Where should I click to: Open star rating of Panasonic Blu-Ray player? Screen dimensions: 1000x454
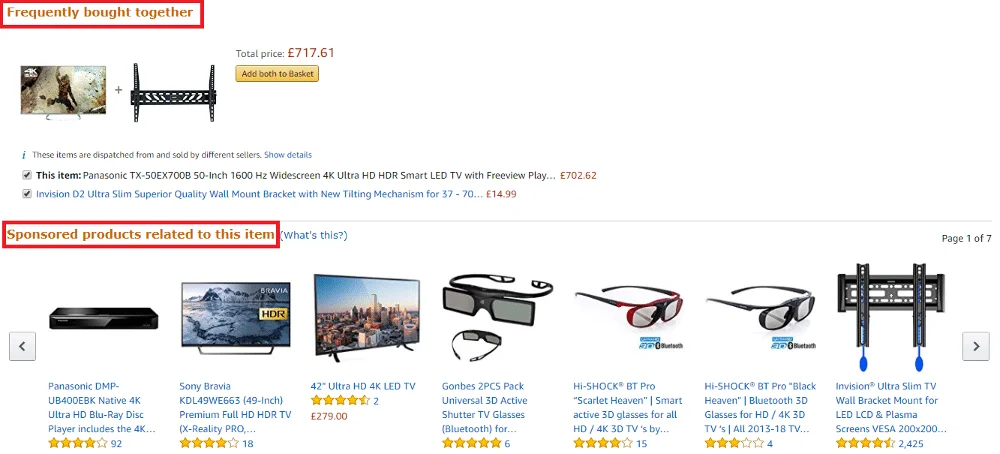78,443
